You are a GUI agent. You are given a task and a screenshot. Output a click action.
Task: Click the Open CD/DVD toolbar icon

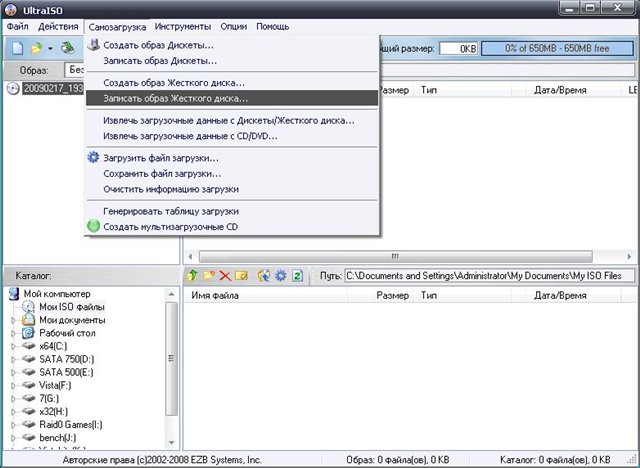[x=68, y=48]
